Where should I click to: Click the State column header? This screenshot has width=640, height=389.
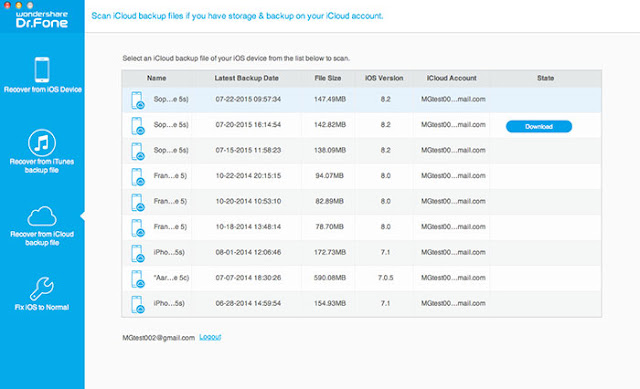545,78
